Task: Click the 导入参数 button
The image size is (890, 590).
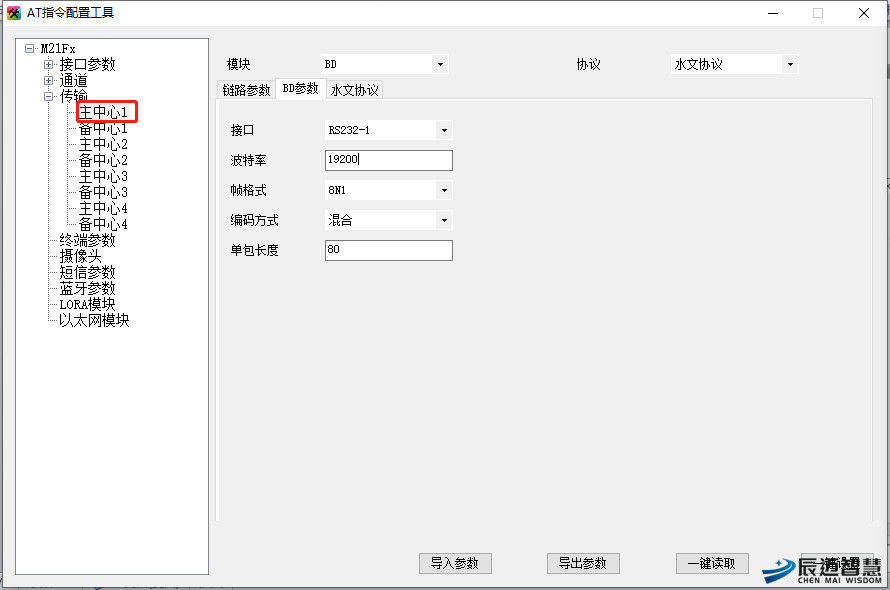Action: pyautogui.click(x=455, y=563)
